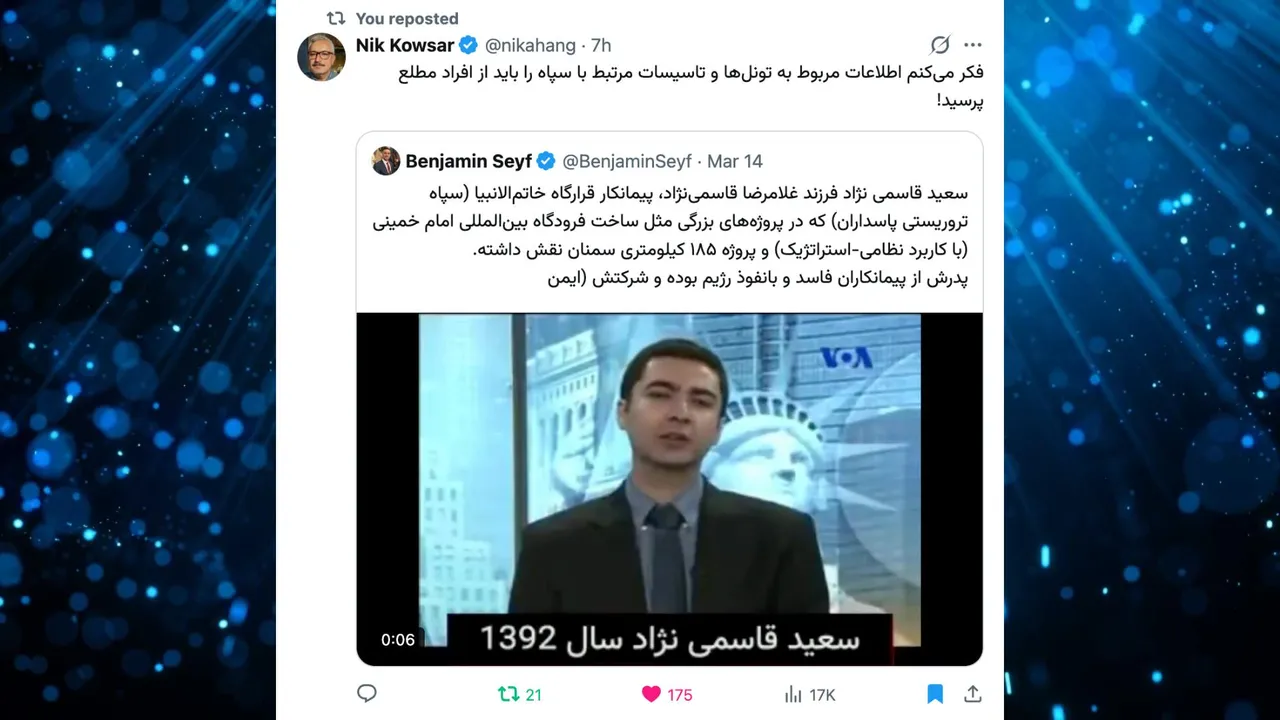Viewport: 1280px width, 720px height.
Task: Open the share post icon
Action: click(972, 694)
